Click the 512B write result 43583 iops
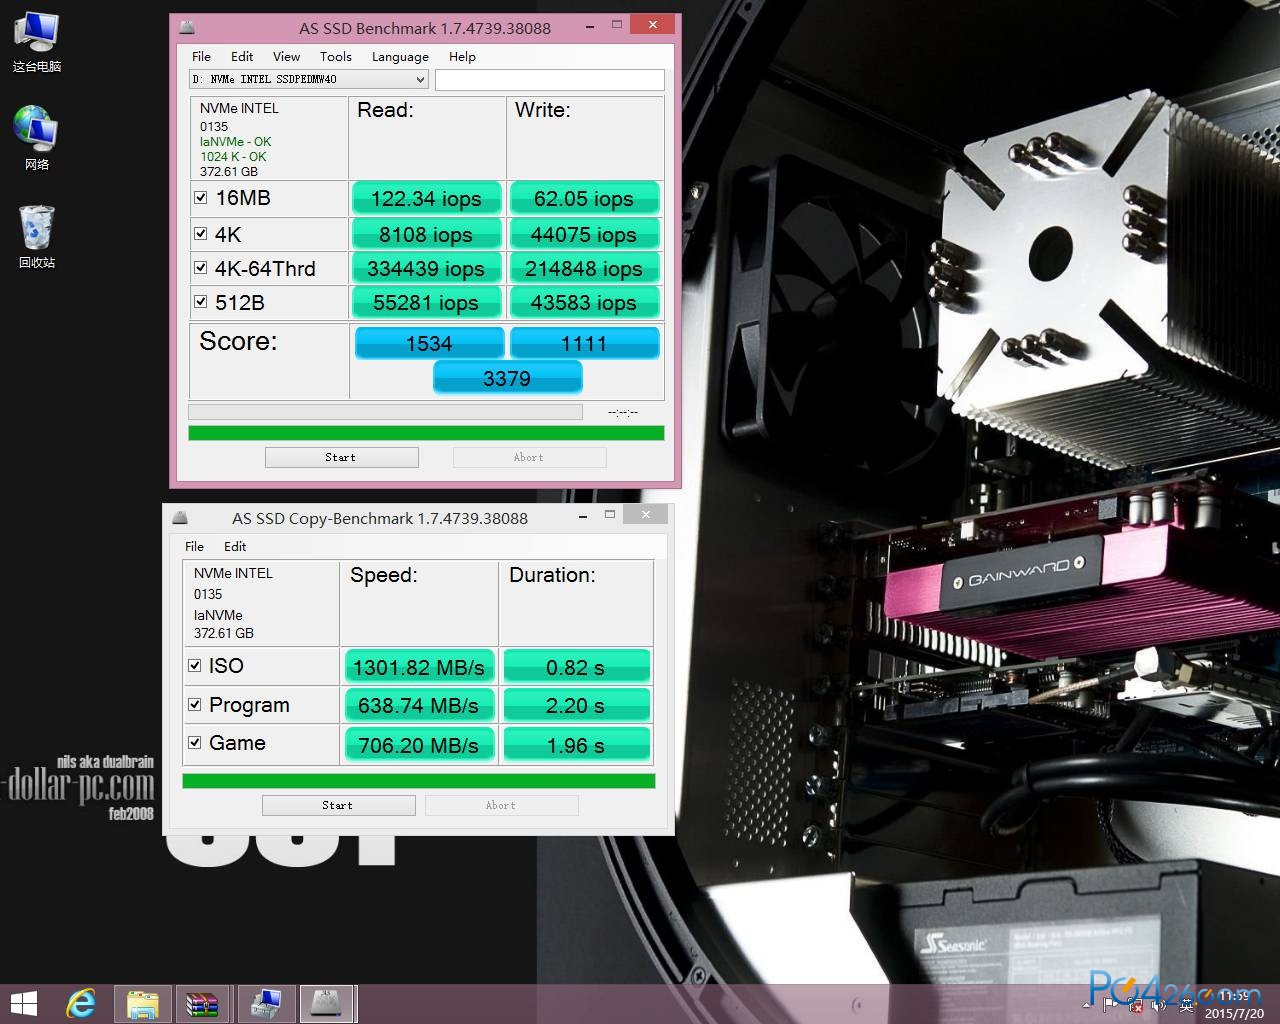 pyautogui.click(x=584, y=302)
